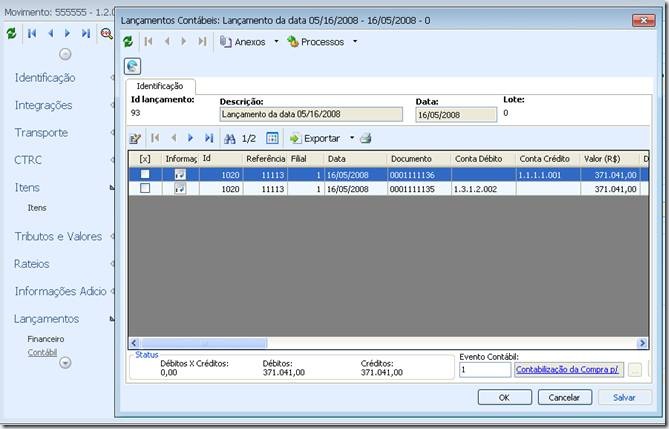Go to previous row in grid toolbar
This screenshot has height=429, width=669.
[174, 138]
